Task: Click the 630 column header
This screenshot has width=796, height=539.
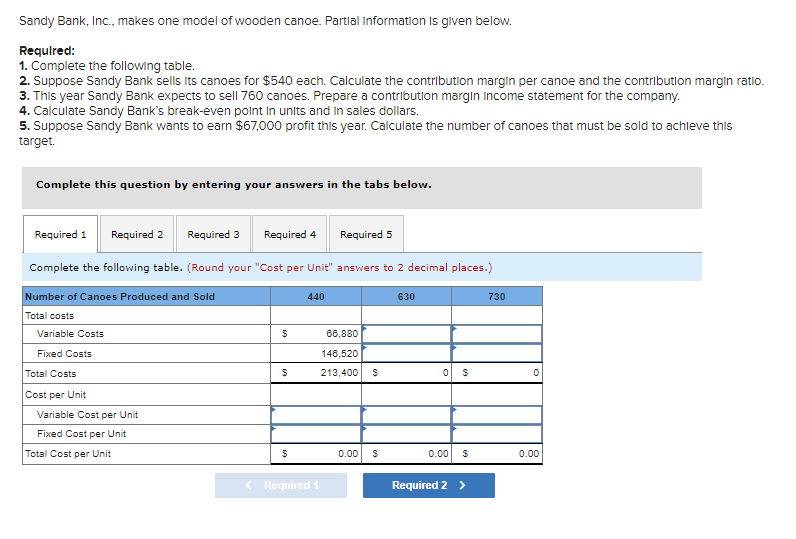Action: (x=406, y=296)
